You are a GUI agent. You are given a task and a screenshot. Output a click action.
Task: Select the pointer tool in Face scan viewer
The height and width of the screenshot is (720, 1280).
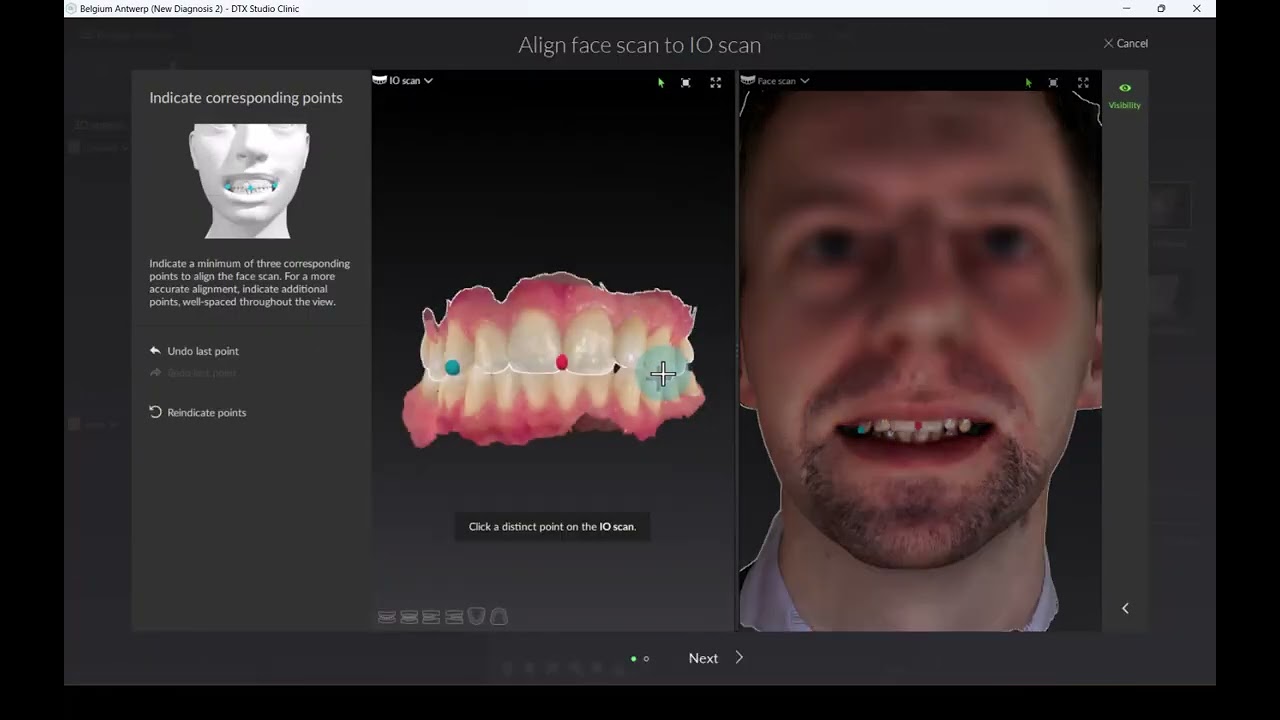tap(1028, 83)
